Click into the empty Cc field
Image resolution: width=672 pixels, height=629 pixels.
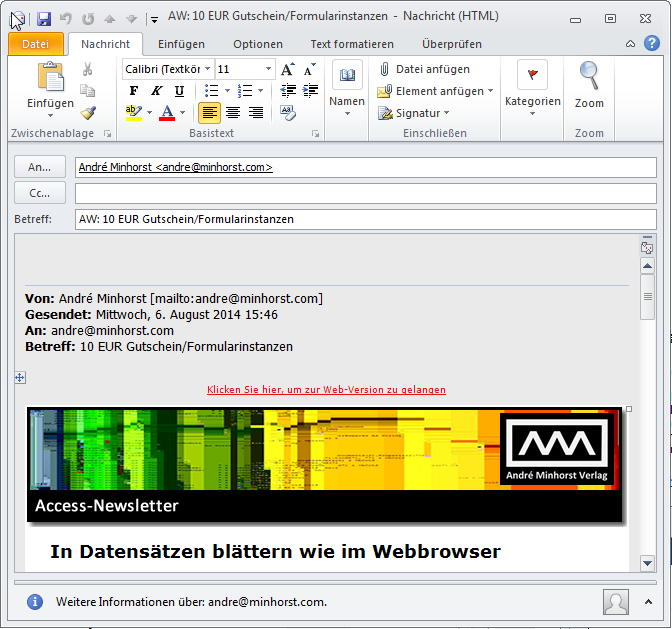tap(366, 193)
